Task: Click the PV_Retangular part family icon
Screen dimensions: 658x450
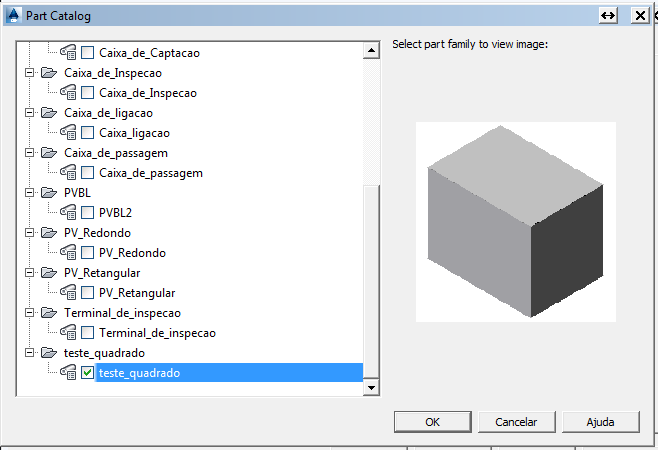Action: pos(68,293)
